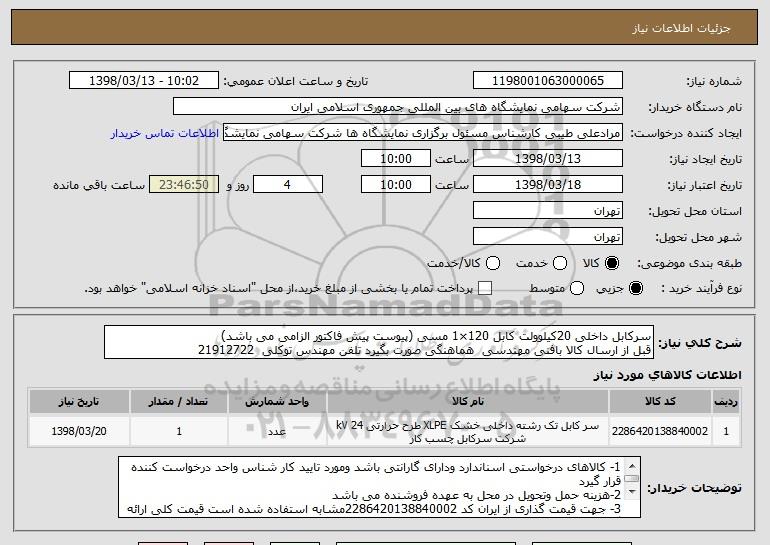The image size is (770, 545).
Task: Click the product code 228642013884​0002 cell
Action: click(660, 431)
